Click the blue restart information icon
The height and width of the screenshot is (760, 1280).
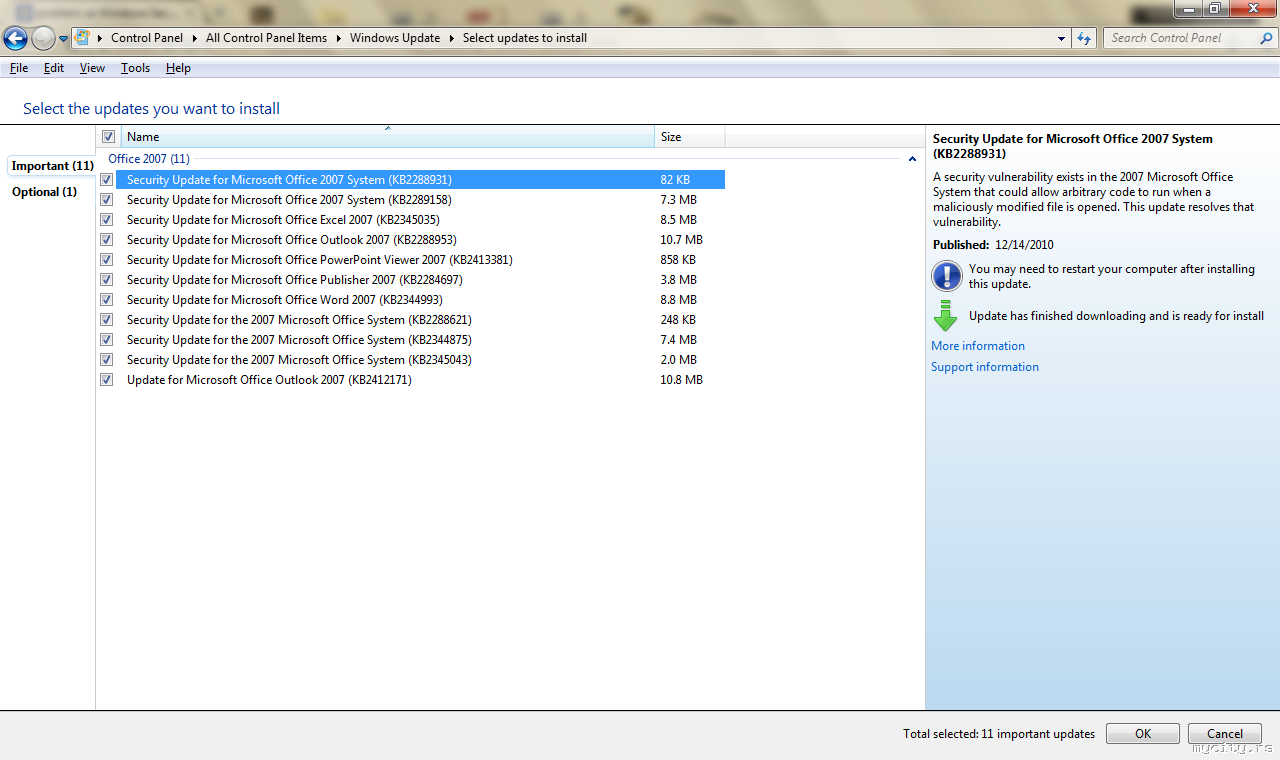tap(946, 276)
